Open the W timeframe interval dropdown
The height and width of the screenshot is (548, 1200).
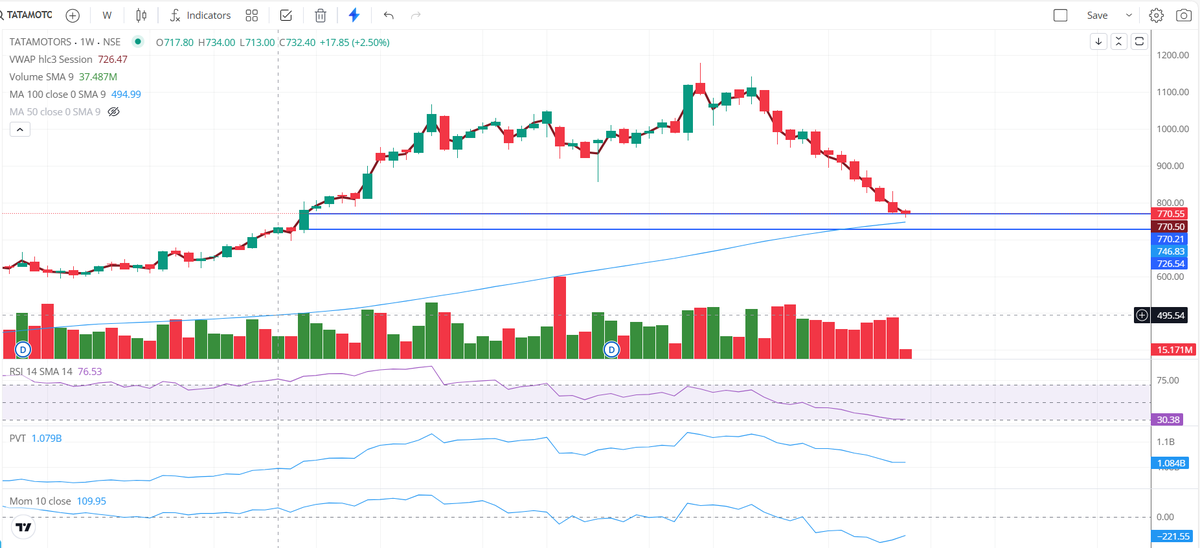[107, 15]
